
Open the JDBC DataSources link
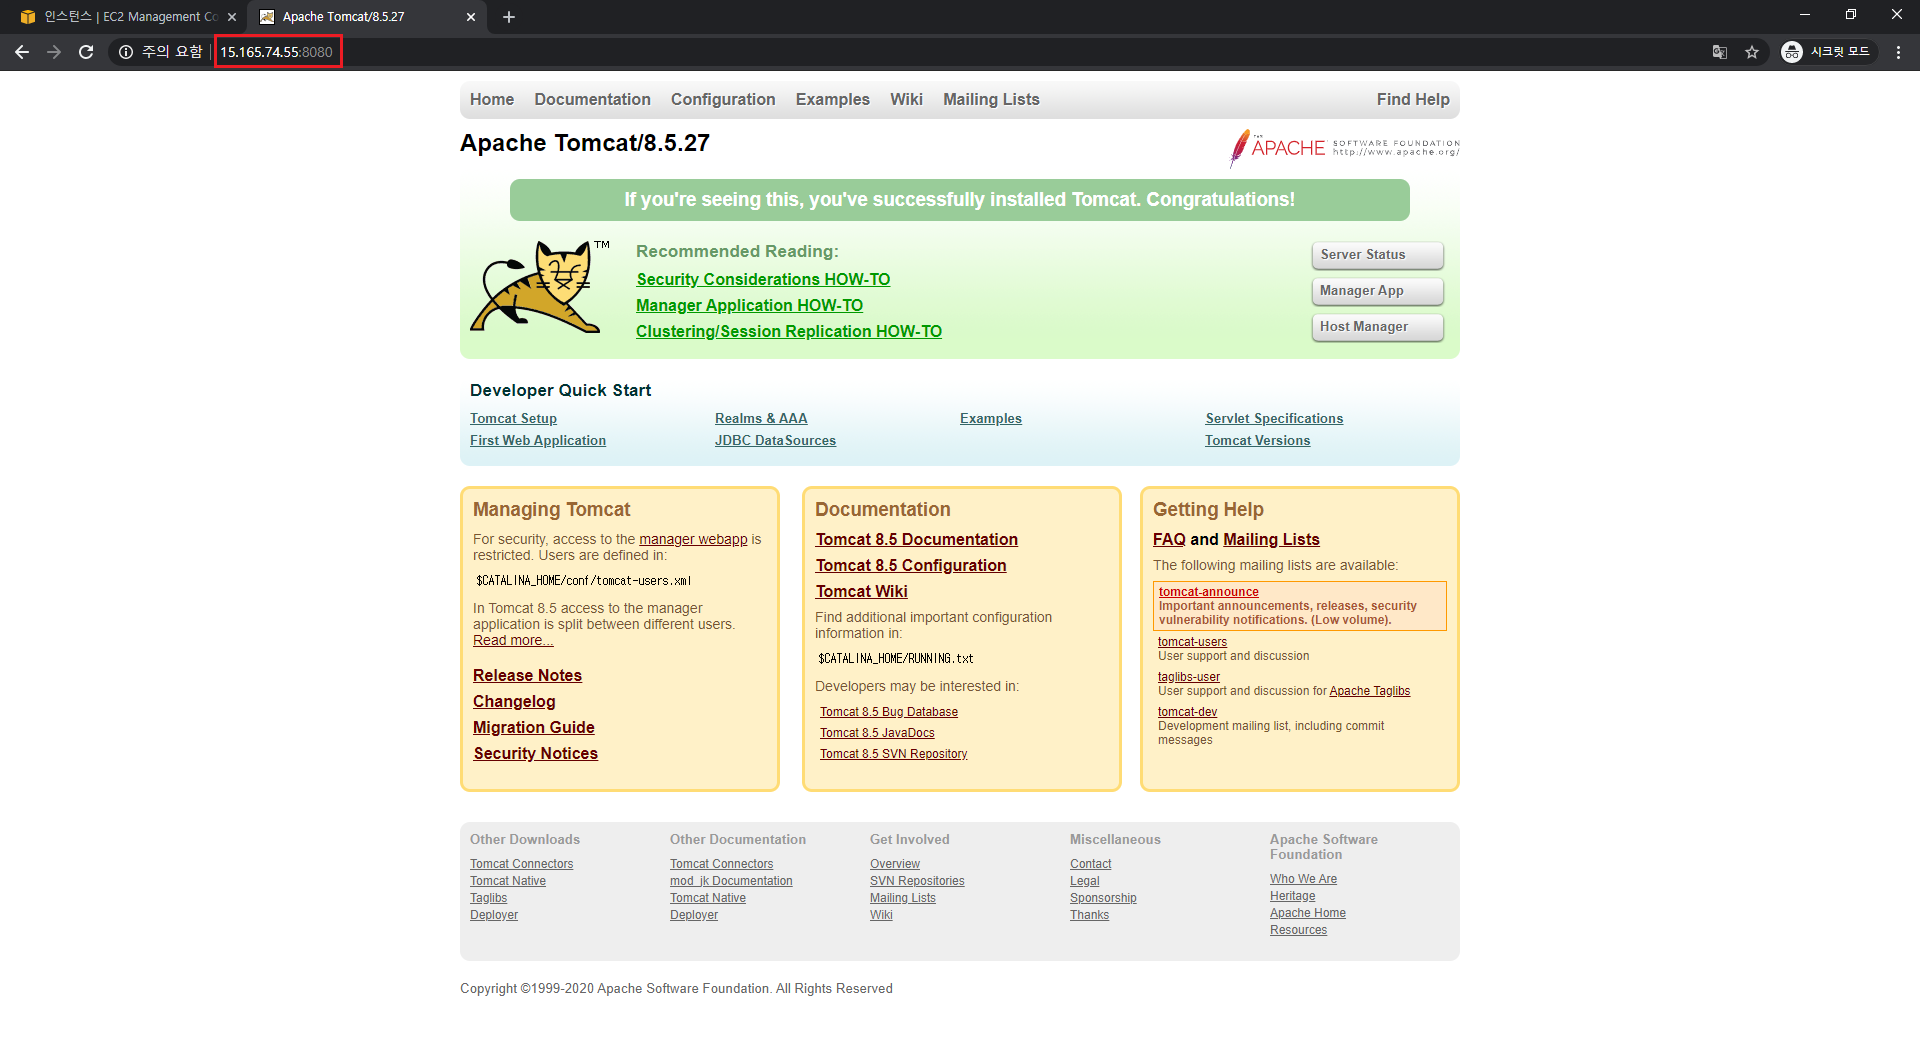775,441
